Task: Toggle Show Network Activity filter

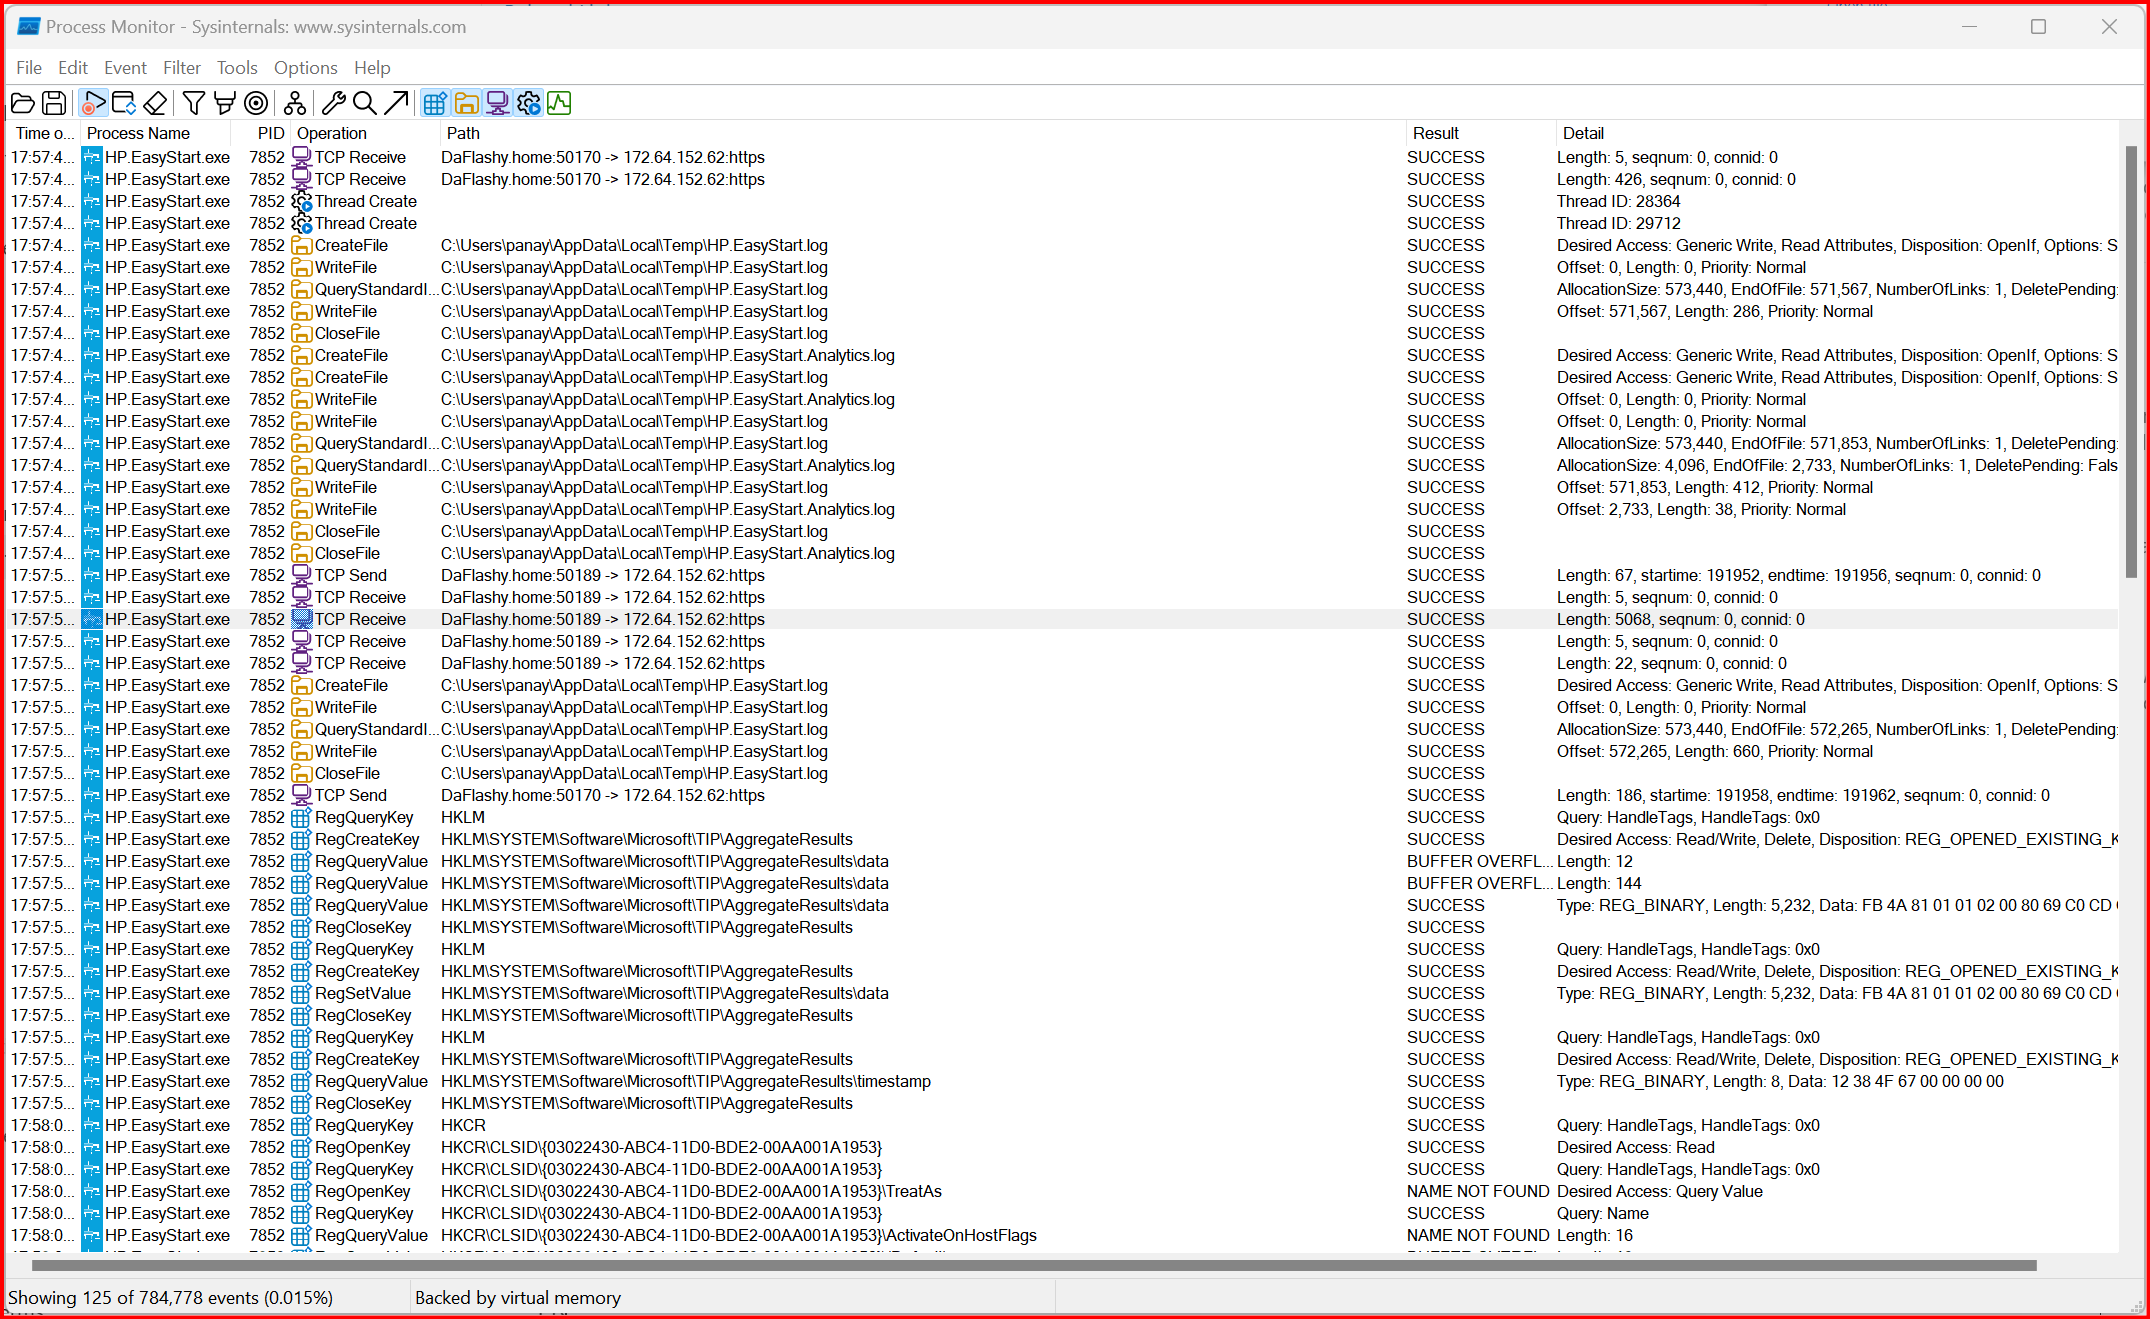Action: (x=497, y=103)
